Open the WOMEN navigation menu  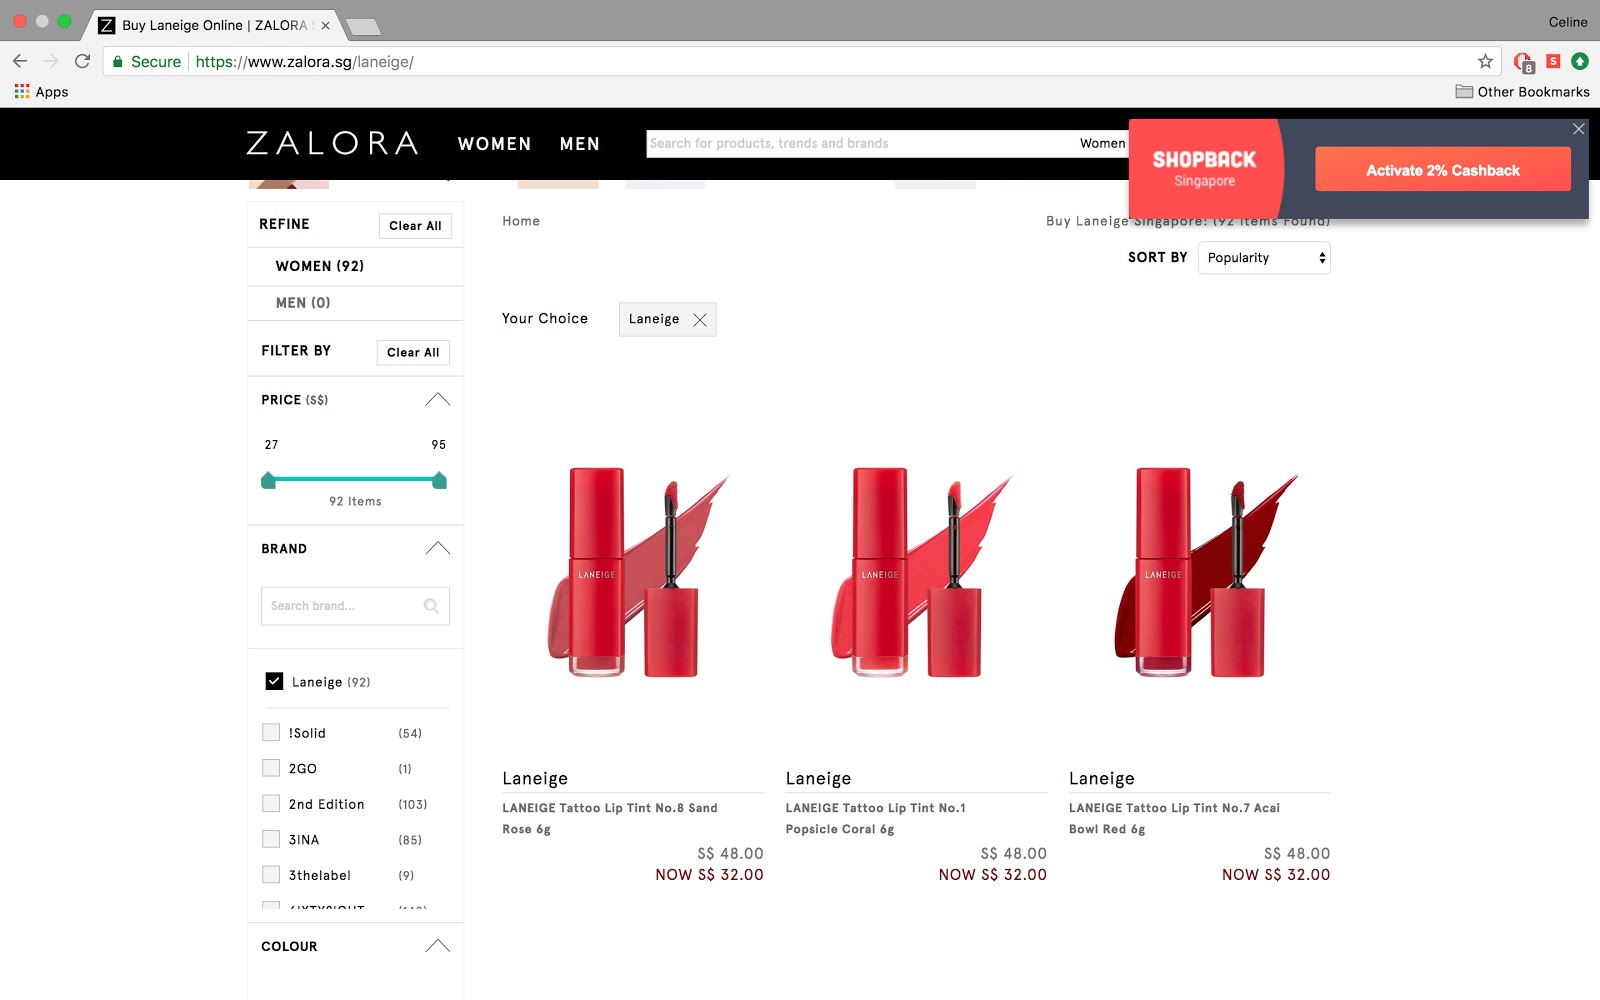pos(494,144)
